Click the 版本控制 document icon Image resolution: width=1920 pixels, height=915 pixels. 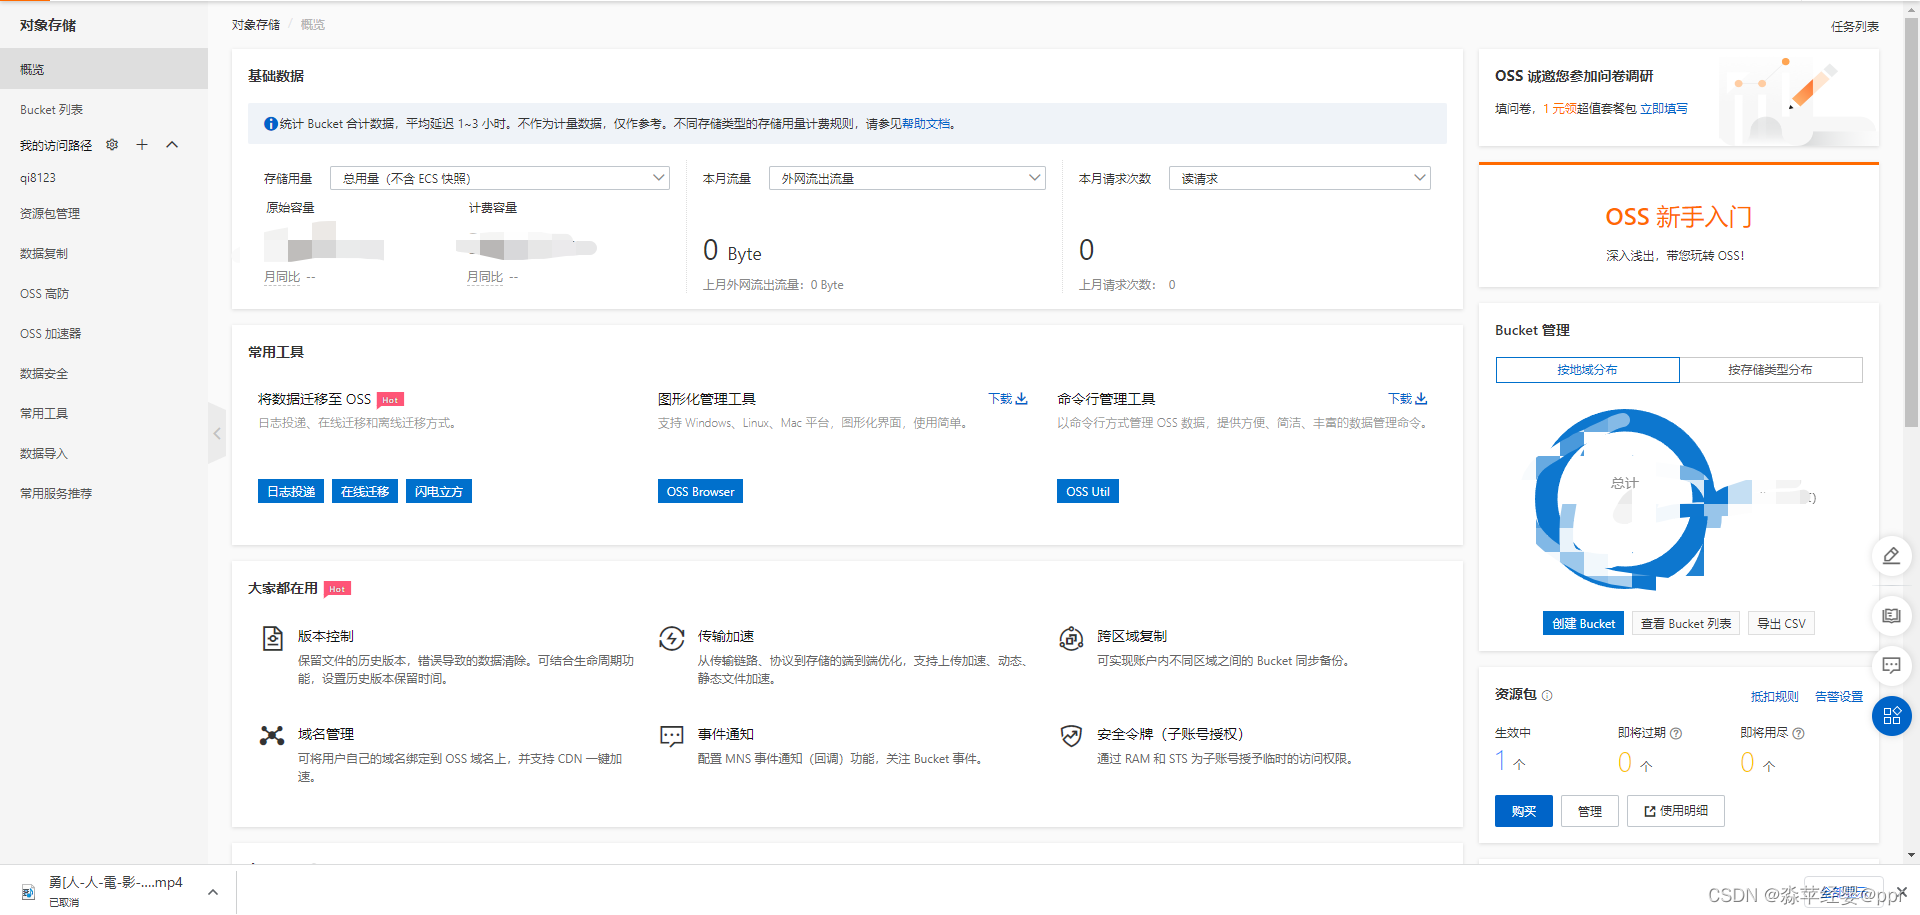272,638
